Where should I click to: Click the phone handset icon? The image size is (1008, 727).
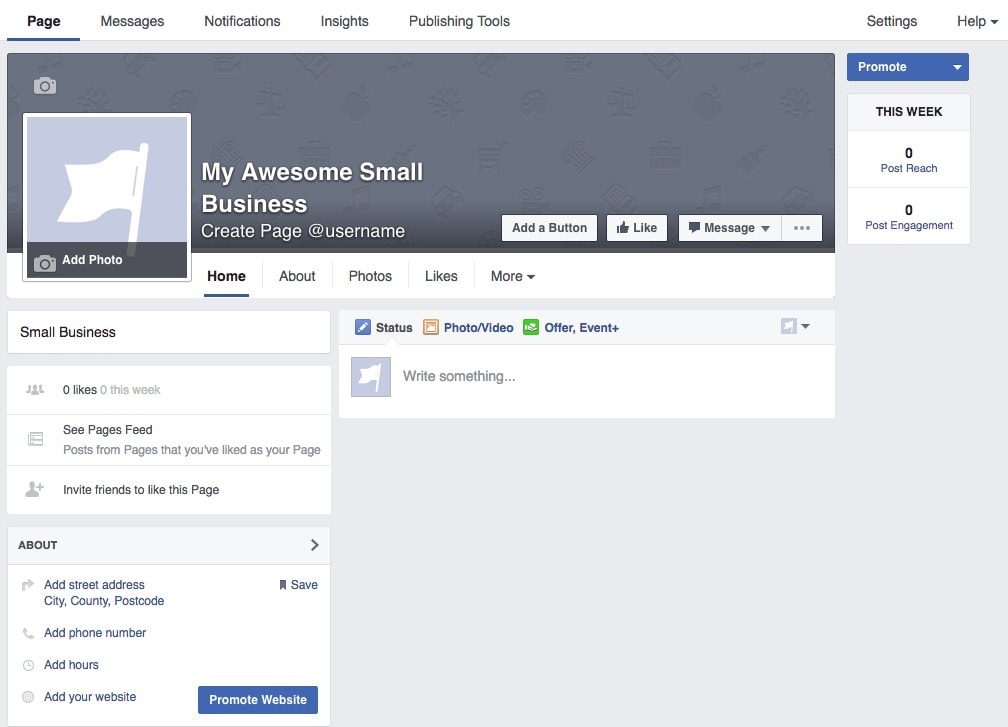28,633
